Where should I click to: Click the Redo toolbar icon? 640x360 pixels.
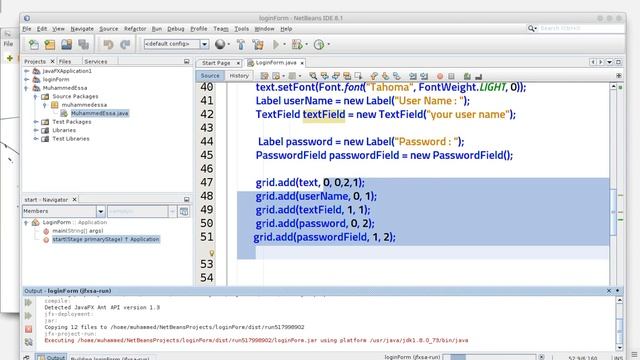pos(125,44)
